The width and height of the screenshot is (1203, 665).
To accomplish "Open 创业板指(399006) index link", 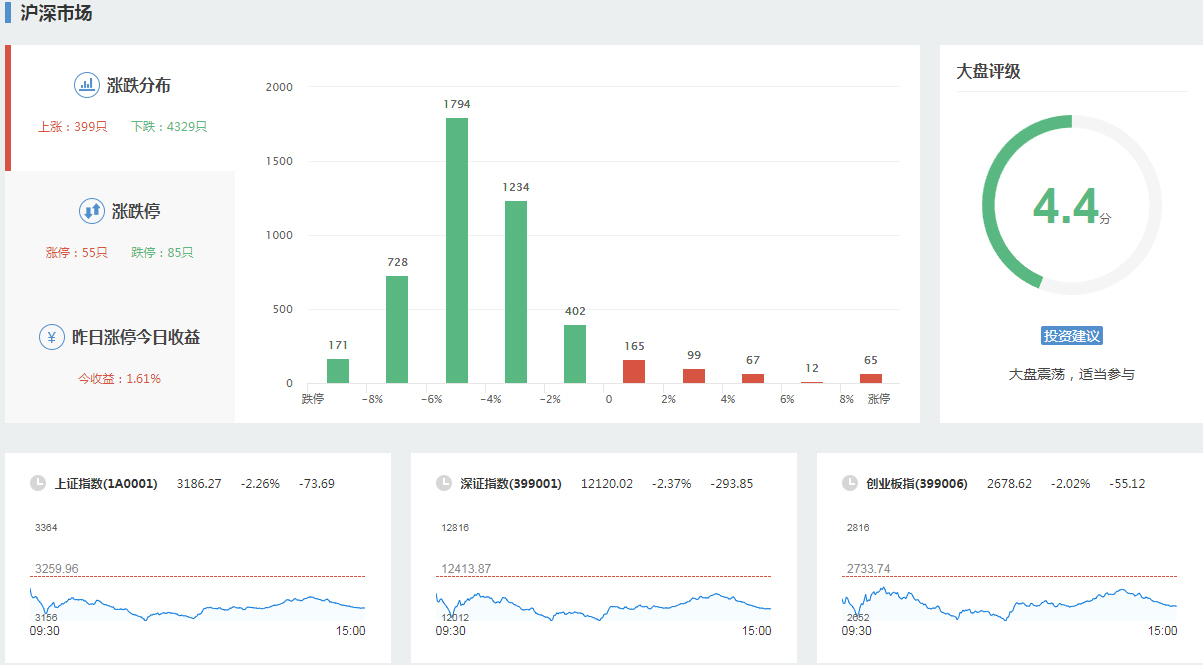I will click(917, 484).
